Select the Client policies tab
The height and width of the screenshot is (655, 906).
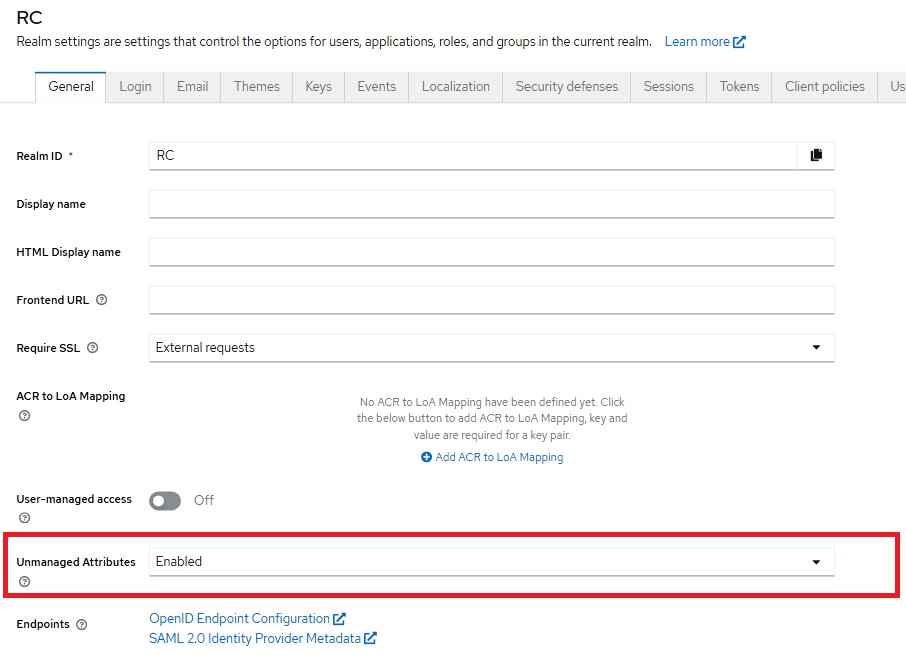click(824, 86)
